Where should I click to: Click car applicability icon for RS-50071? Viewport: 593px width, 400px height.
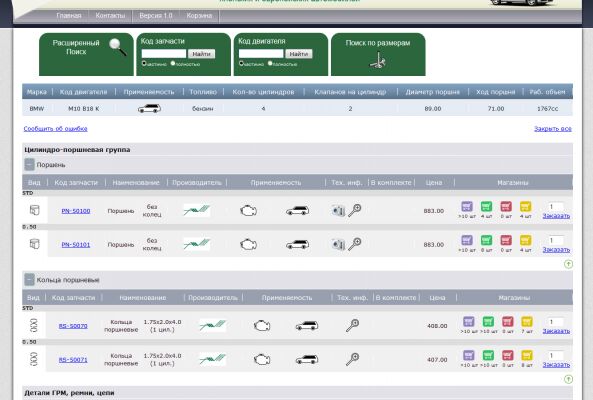tap(307, 360)
